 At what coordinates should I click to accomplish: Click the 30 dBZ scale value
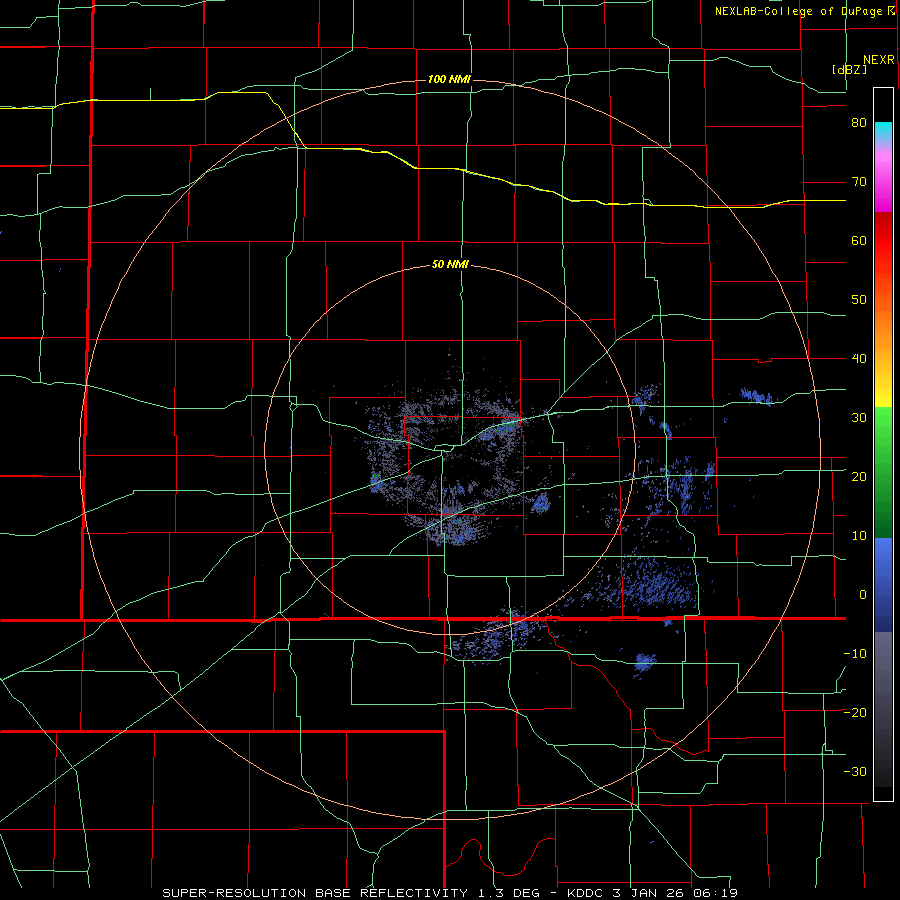point(859,417)
